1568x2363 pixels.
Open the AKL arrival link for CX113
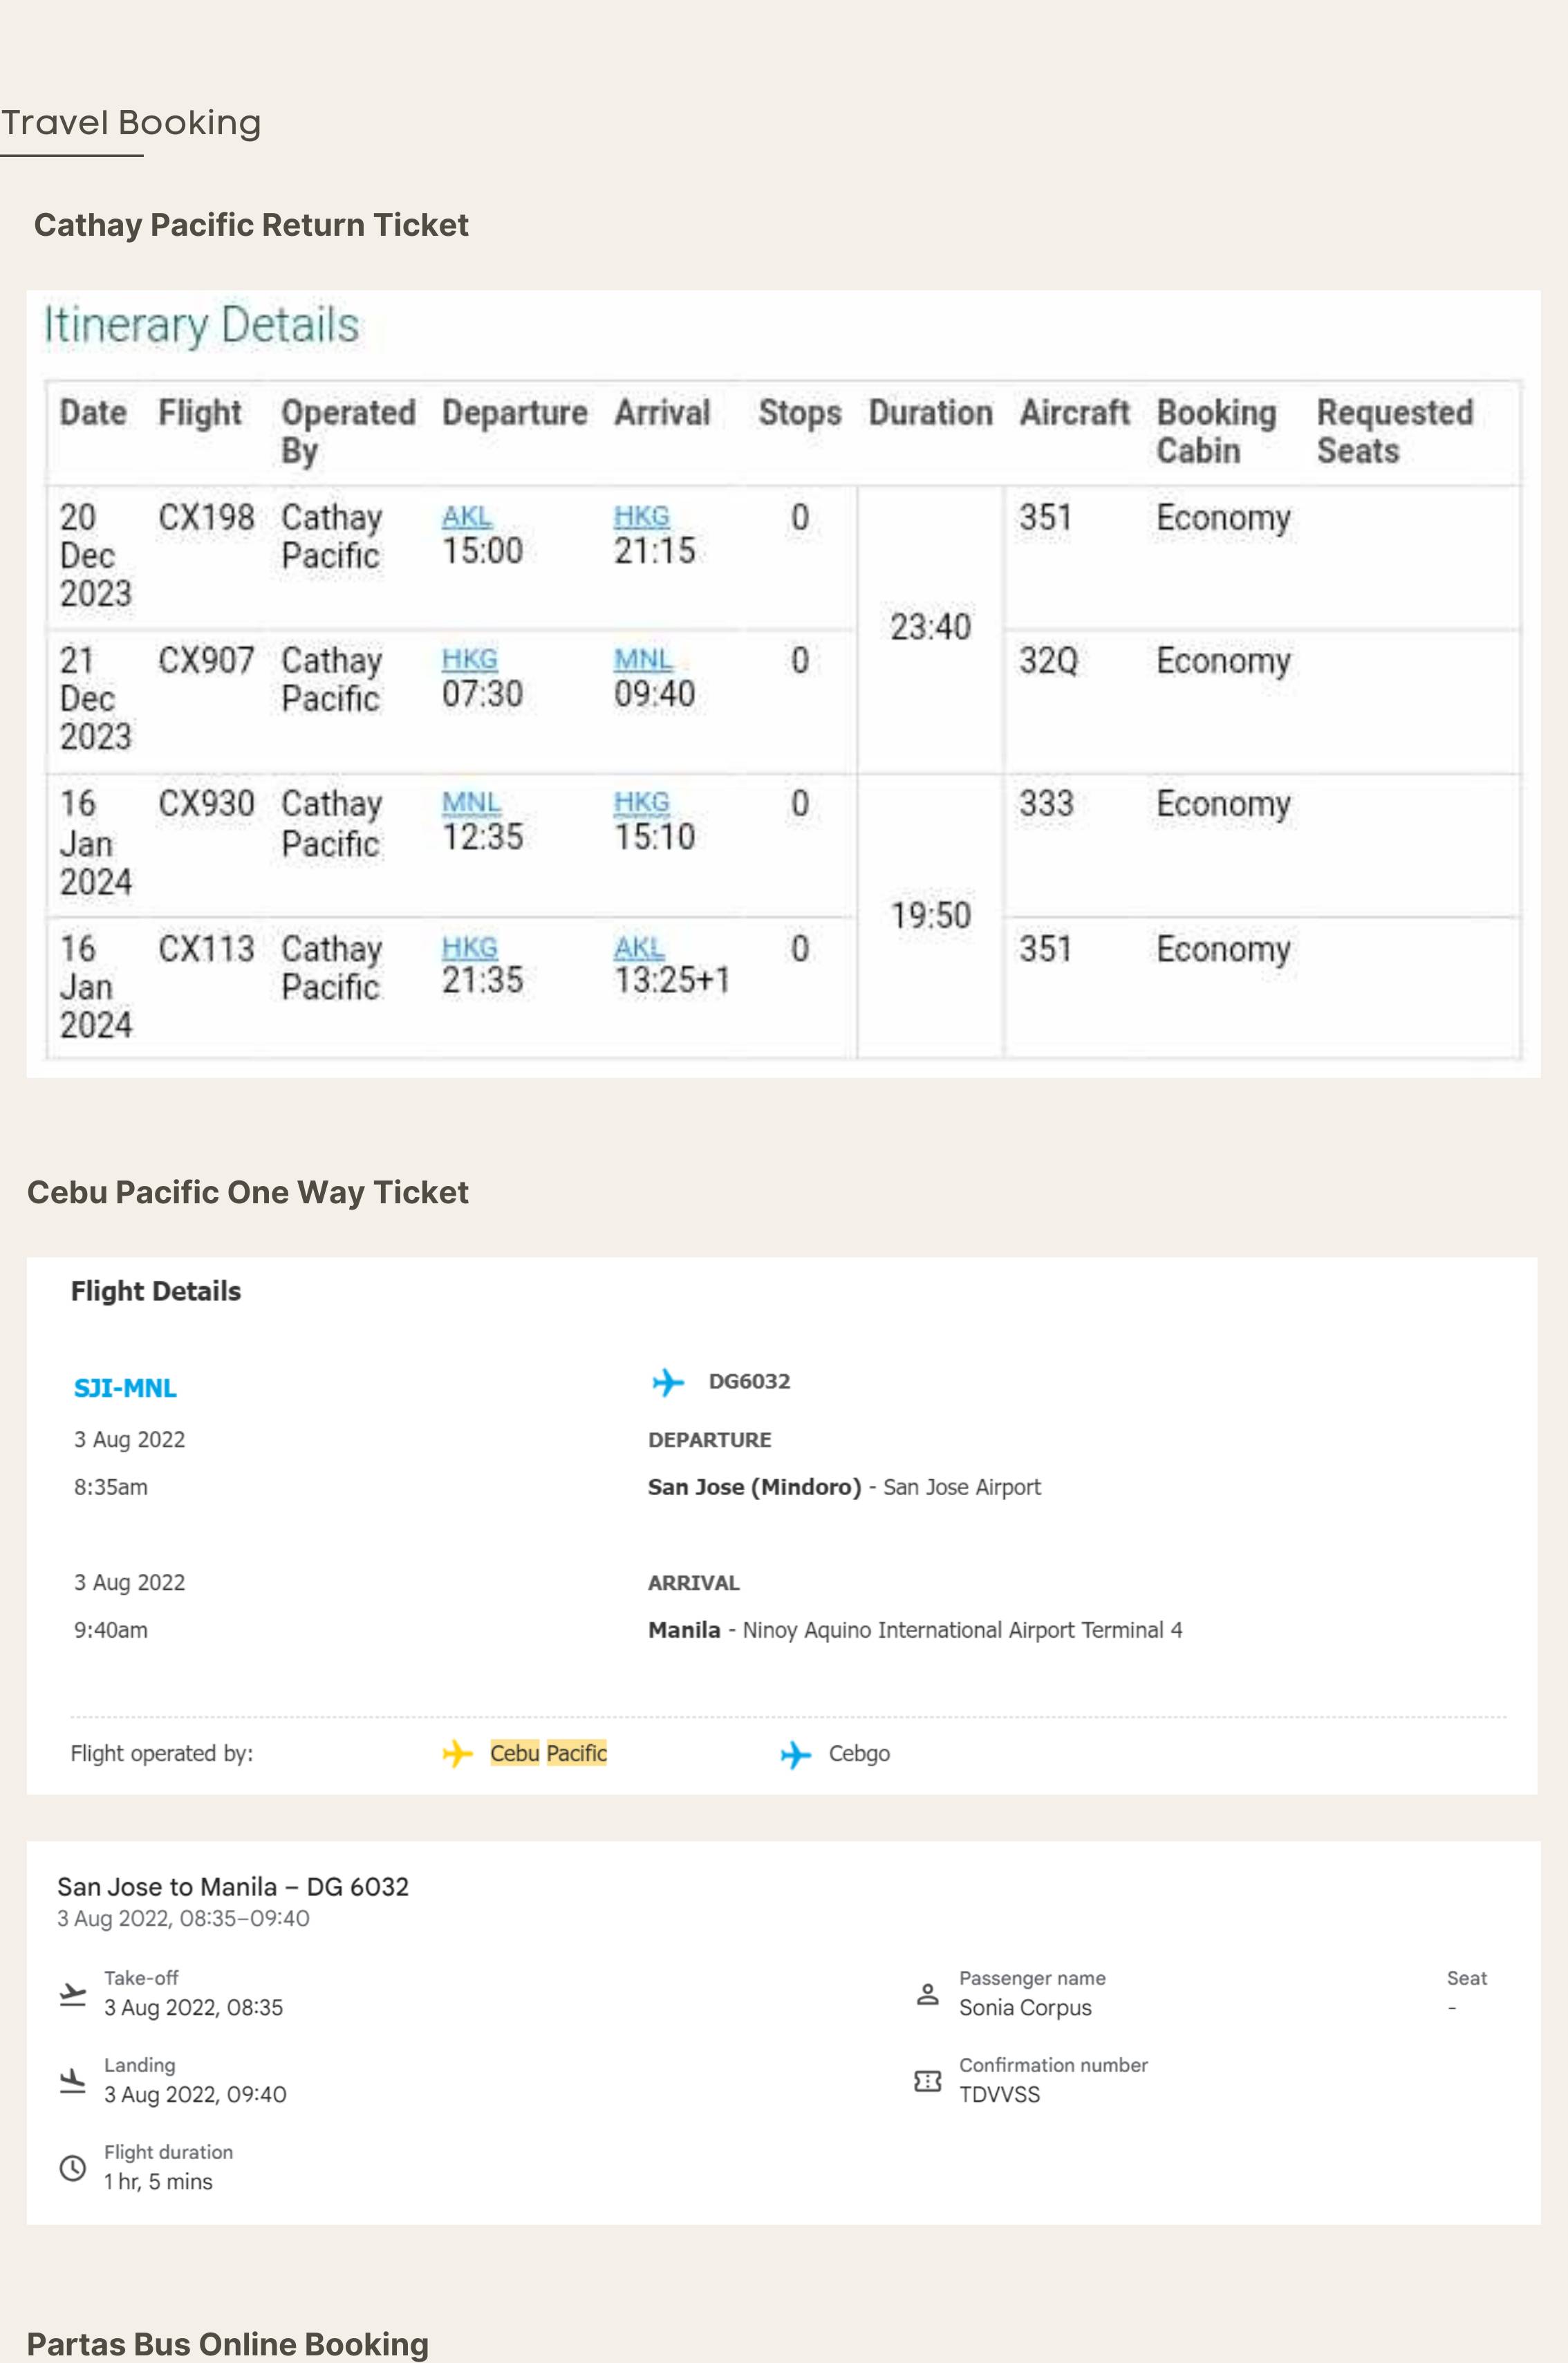click(638, 947)
